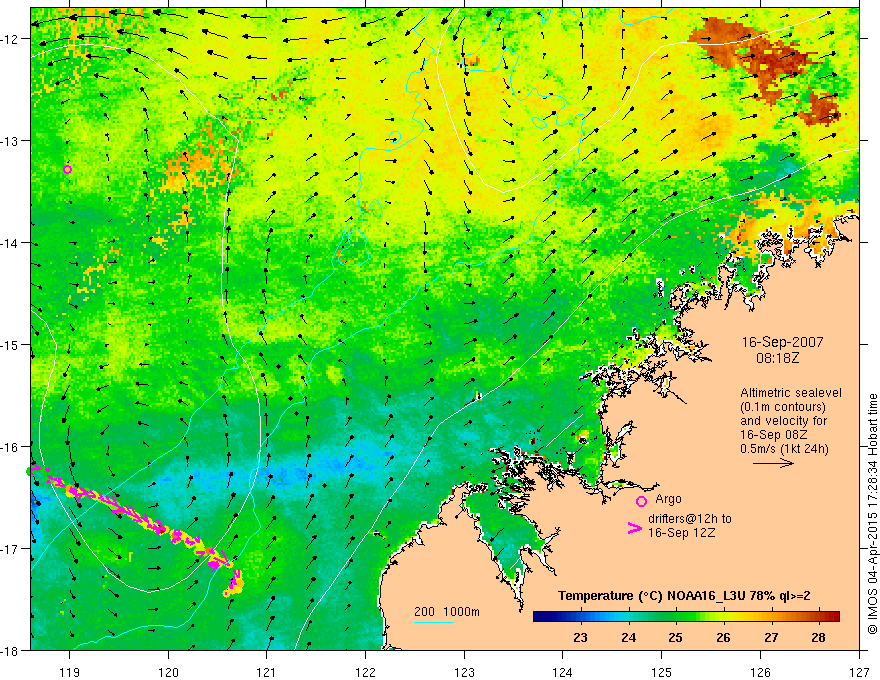Click the '25' color bar tick label

pos(675,637)
